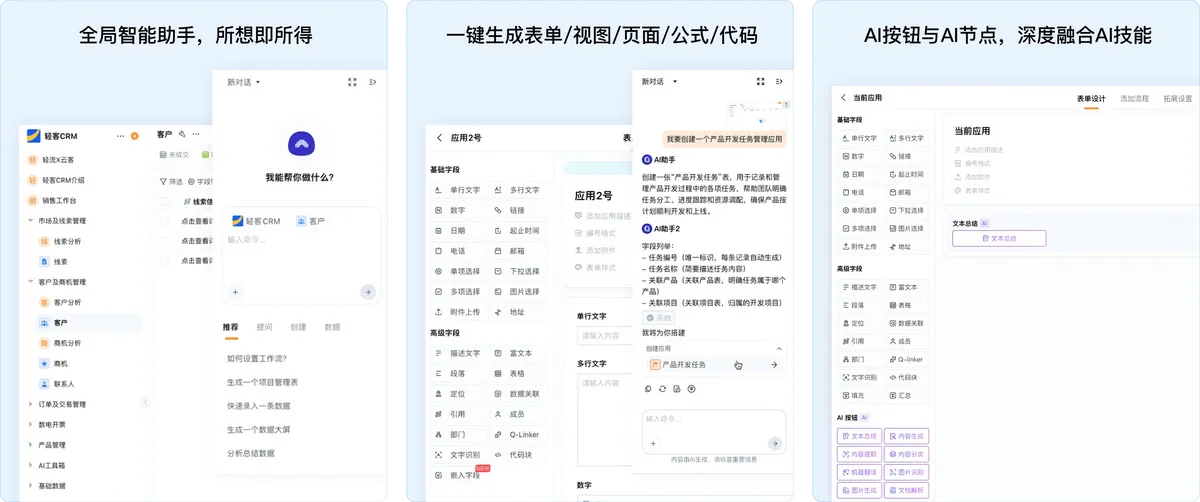Open the 添加流程 tab
This screenshot has width=1200, height=502.
(x=1134, y=99)
